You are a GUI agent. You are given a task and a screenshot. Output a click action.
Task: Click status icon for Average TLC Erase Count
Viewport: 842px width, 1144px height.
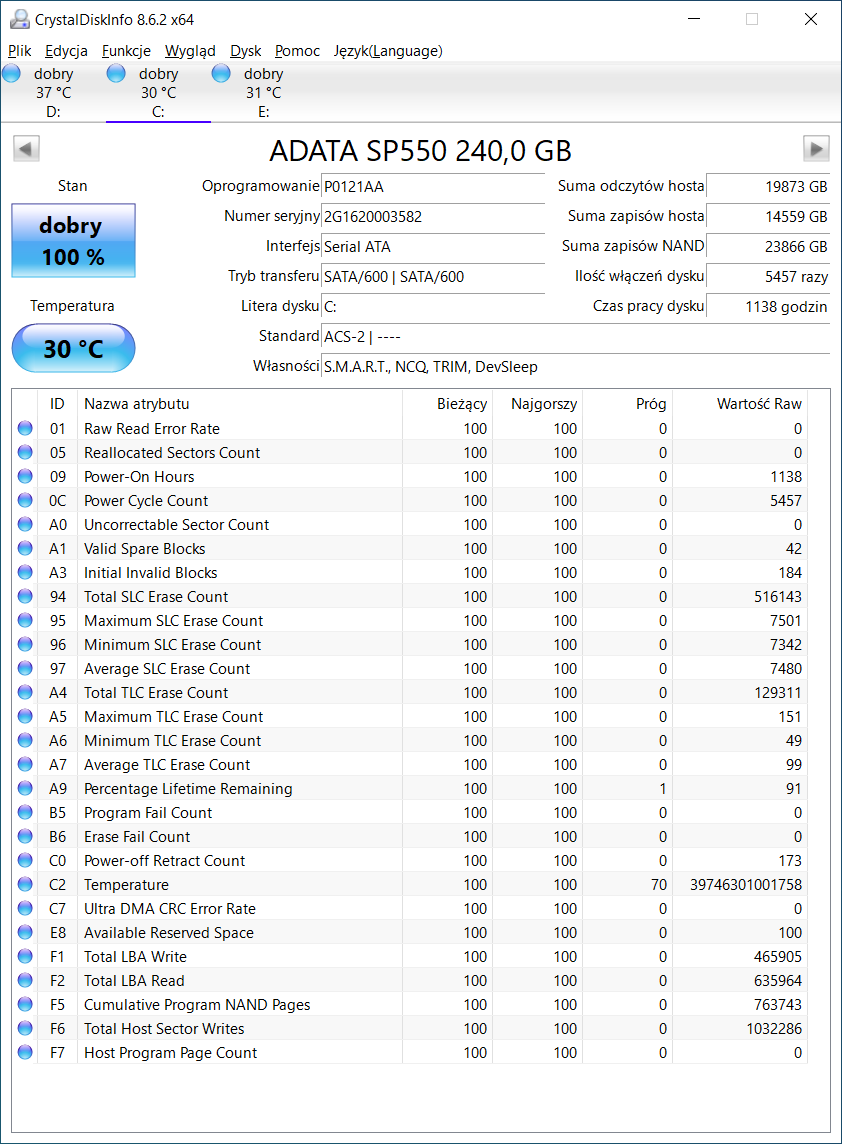(25, 765)
